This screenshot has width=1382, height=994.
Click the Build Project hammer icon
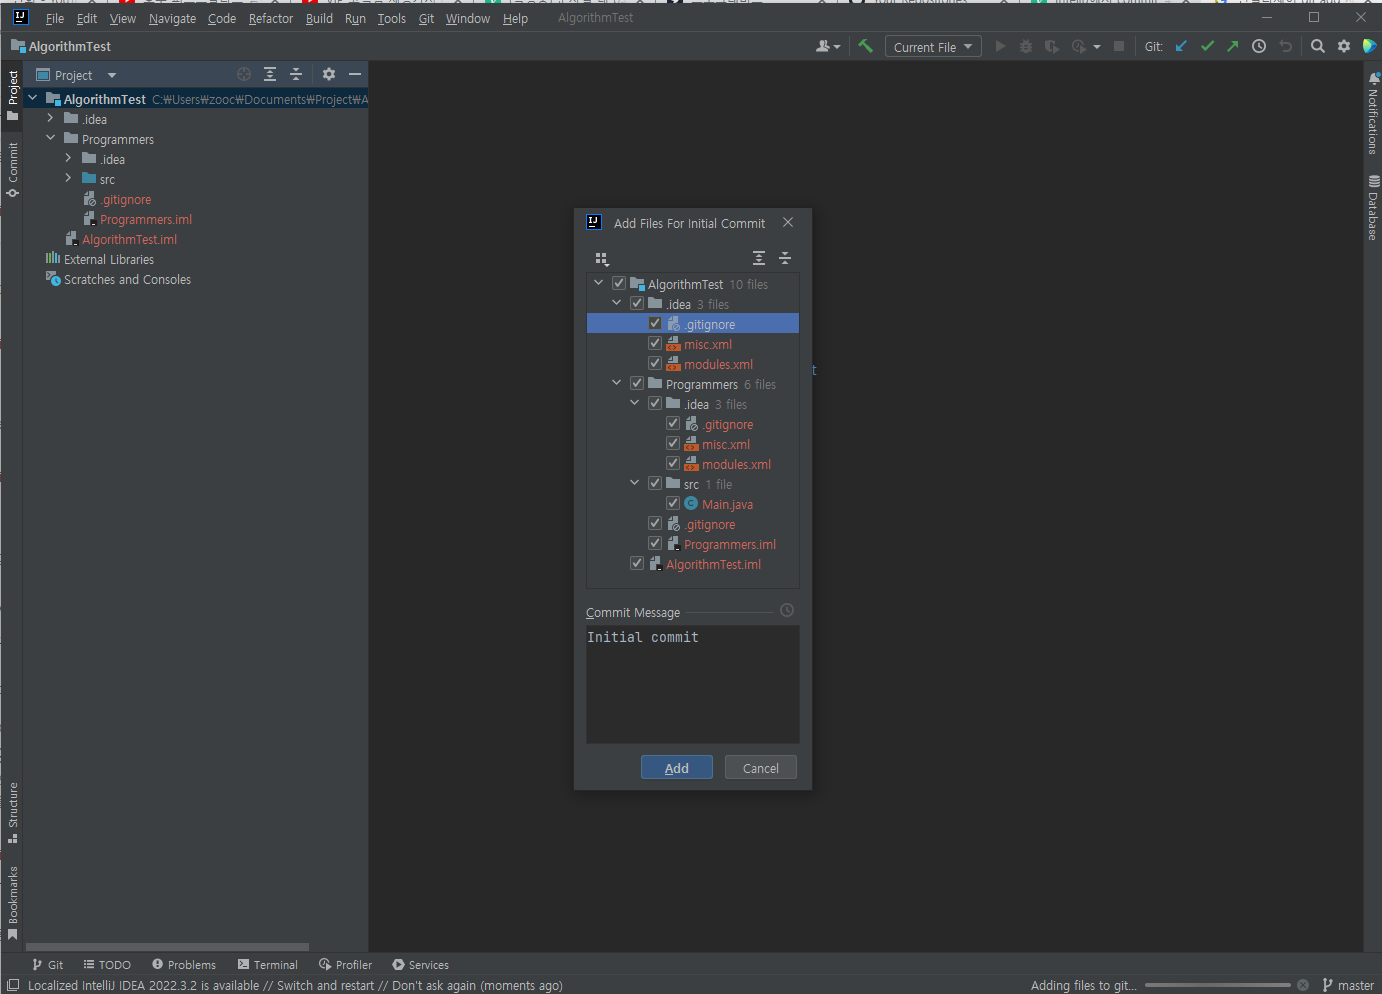pyautogui.click(x=865, y=46)
